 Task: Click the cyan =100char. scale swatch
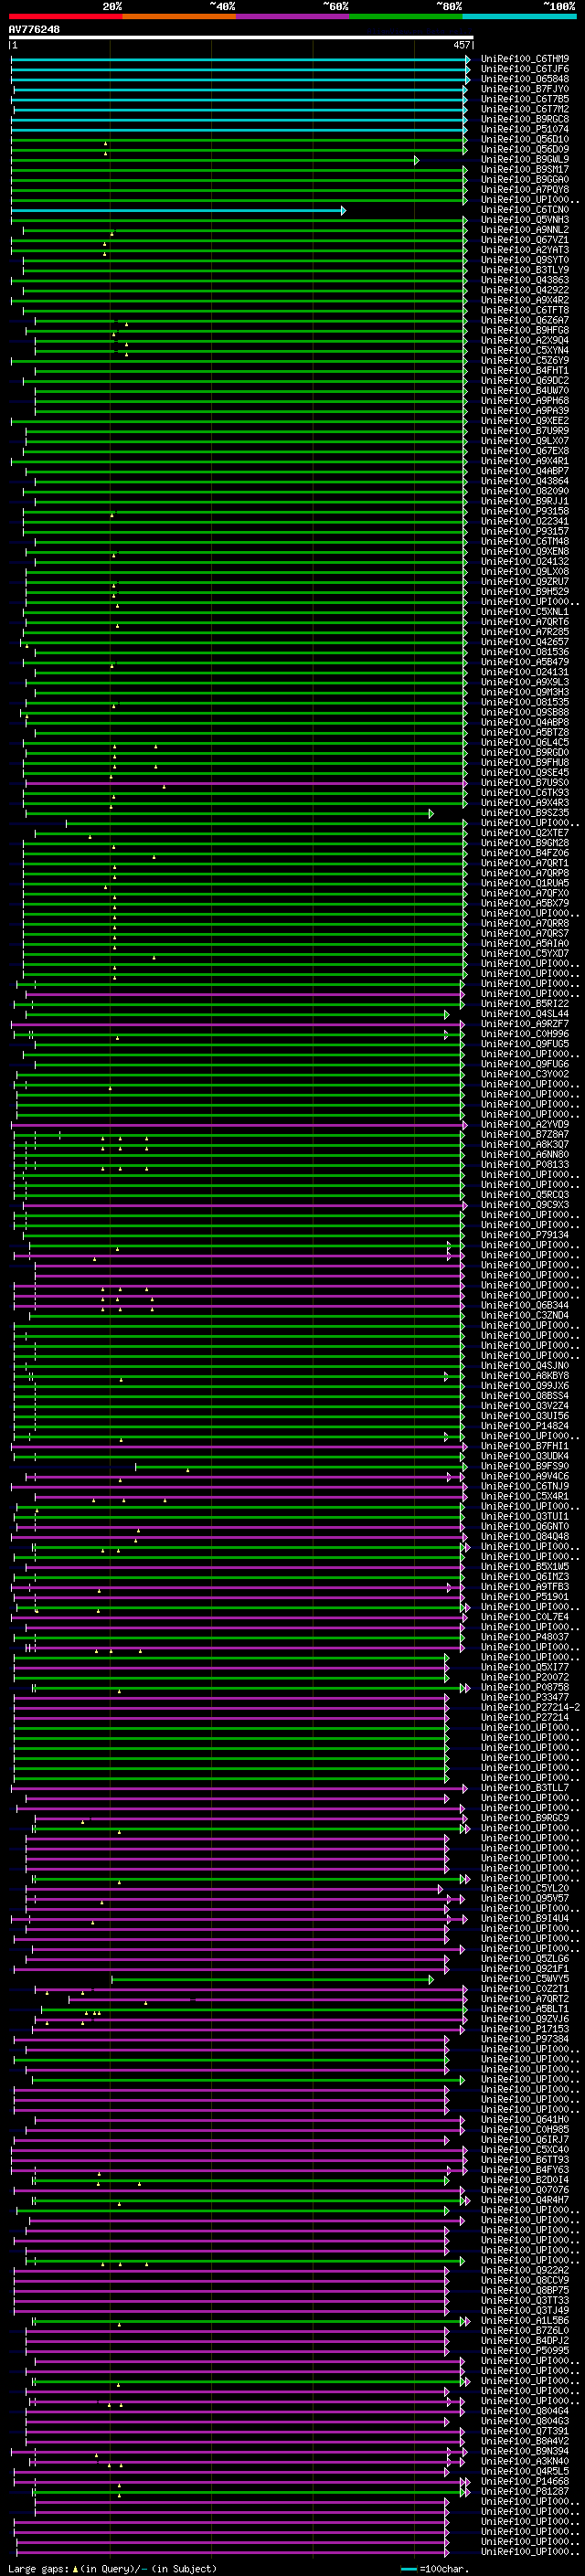click(408, 2569)
